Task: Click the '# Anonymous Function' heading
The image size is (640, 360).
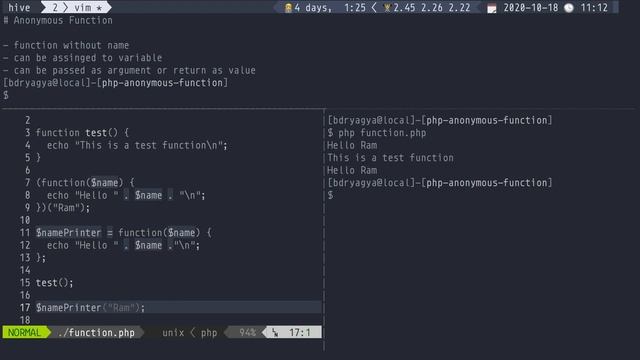Action: pyautogui.click(x=58, y=20)
